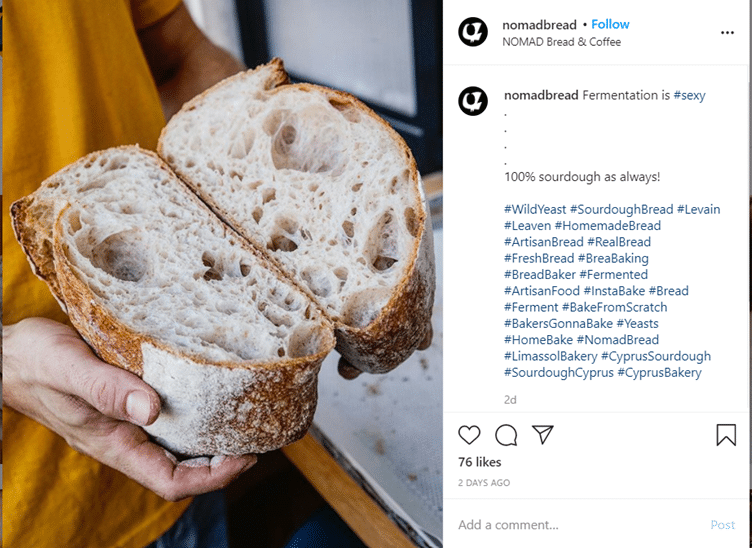The height and width of the screenshot is (548, 752).
Task: Open the 2d timestamp under caption
Action: (510, 400)
